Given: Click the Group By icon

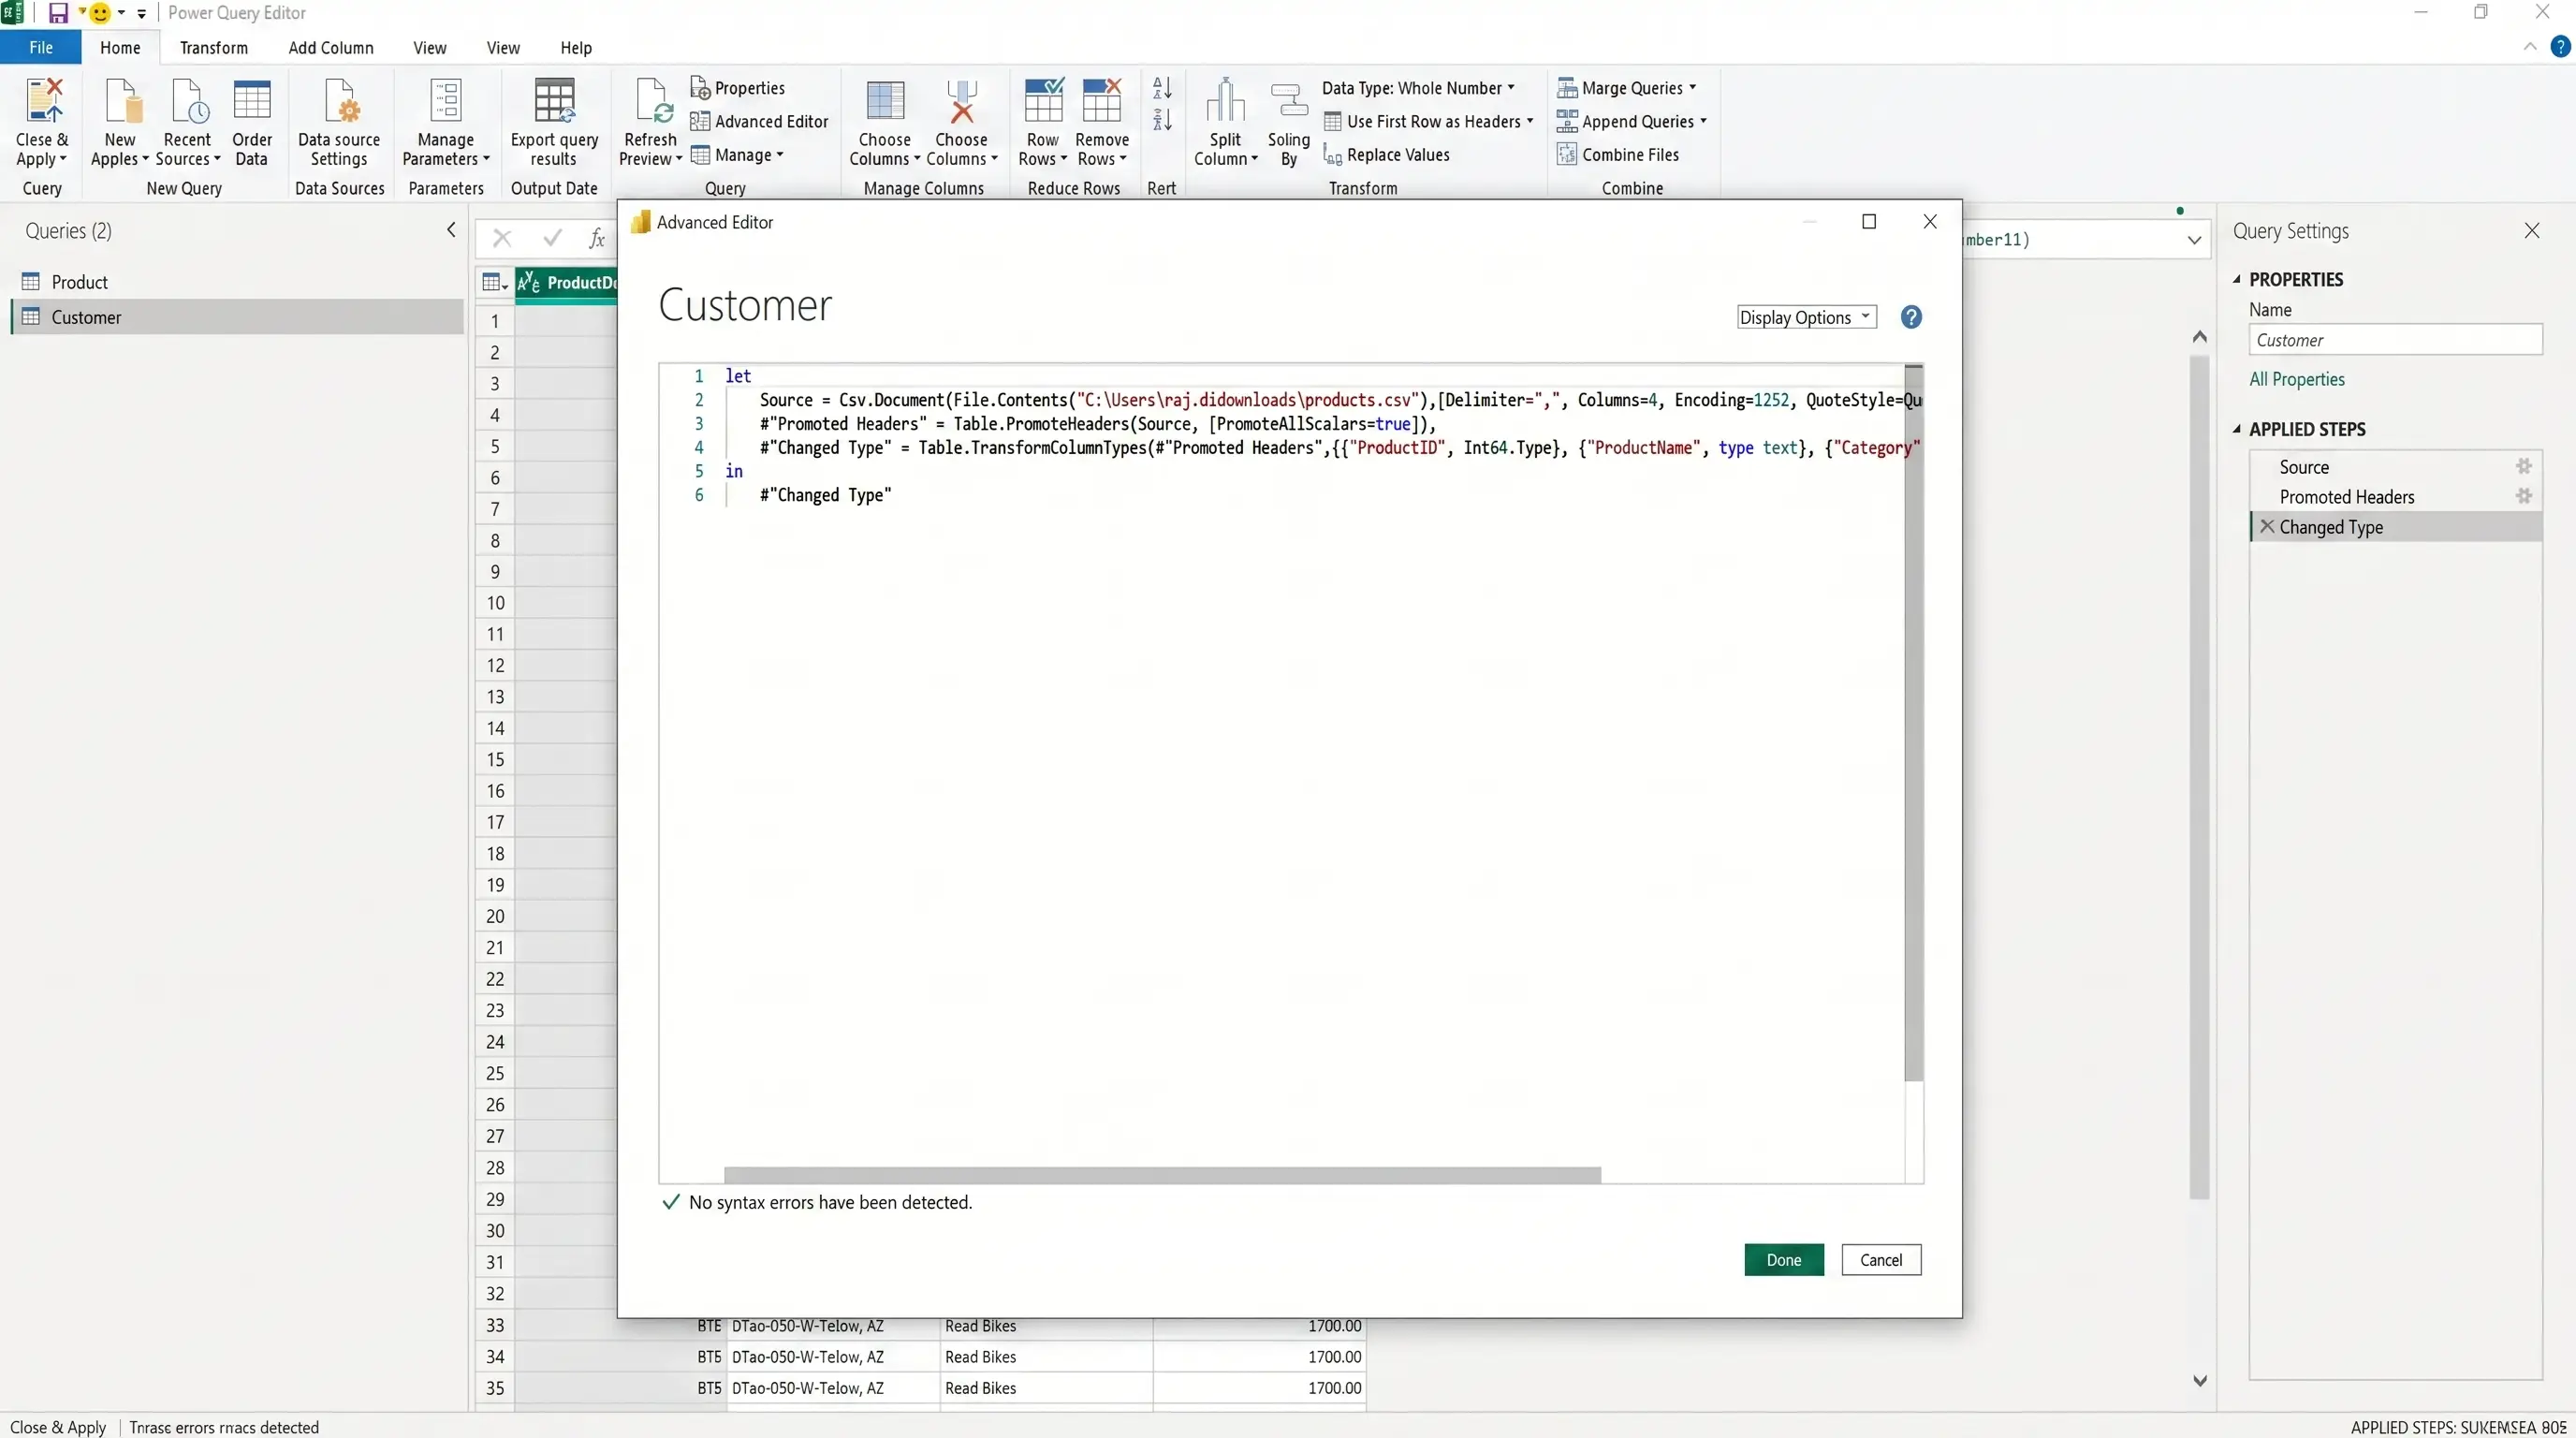Looking at the screenshot, I should tap(1288, 100).
